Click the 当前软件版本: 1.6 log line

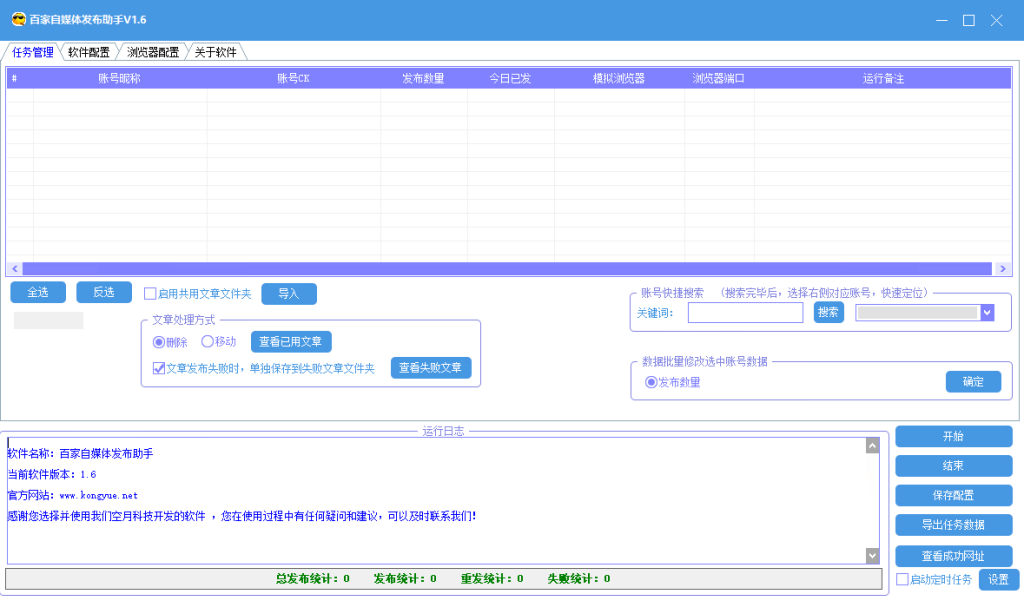pyautogui.click(x=52, y=475)
